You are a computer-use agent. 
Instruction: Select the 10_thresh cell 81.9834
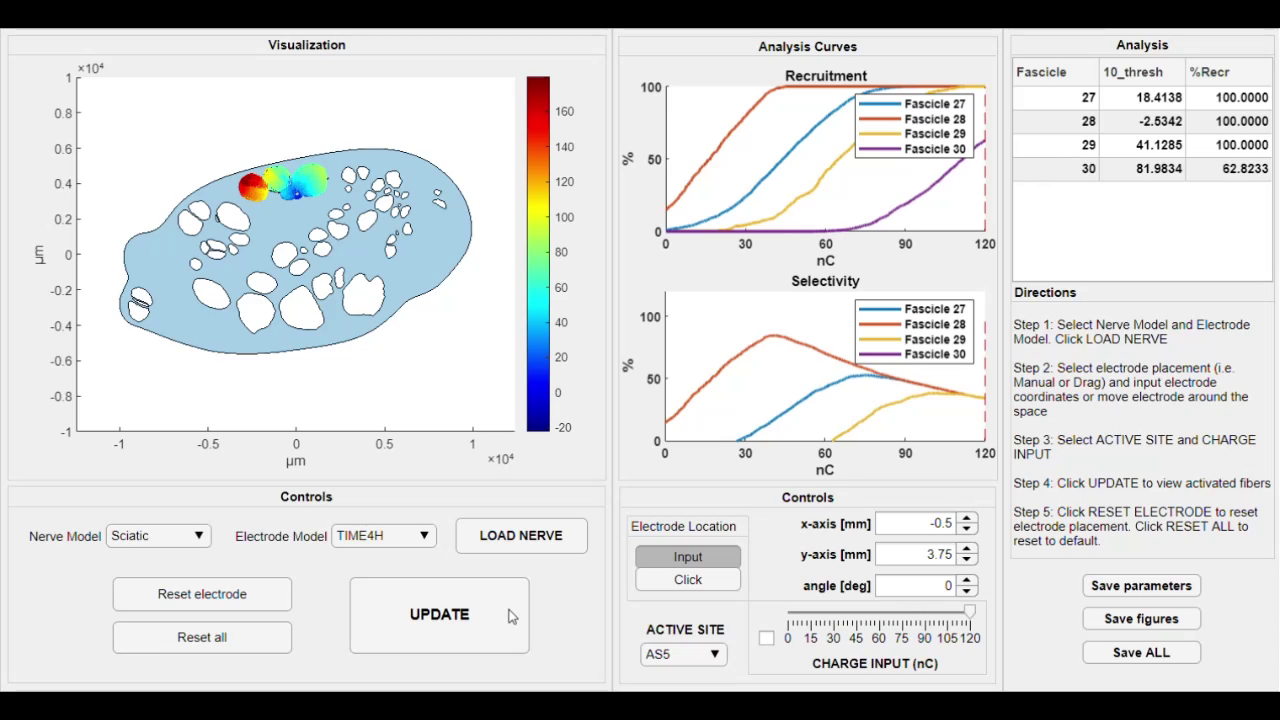1142,169
